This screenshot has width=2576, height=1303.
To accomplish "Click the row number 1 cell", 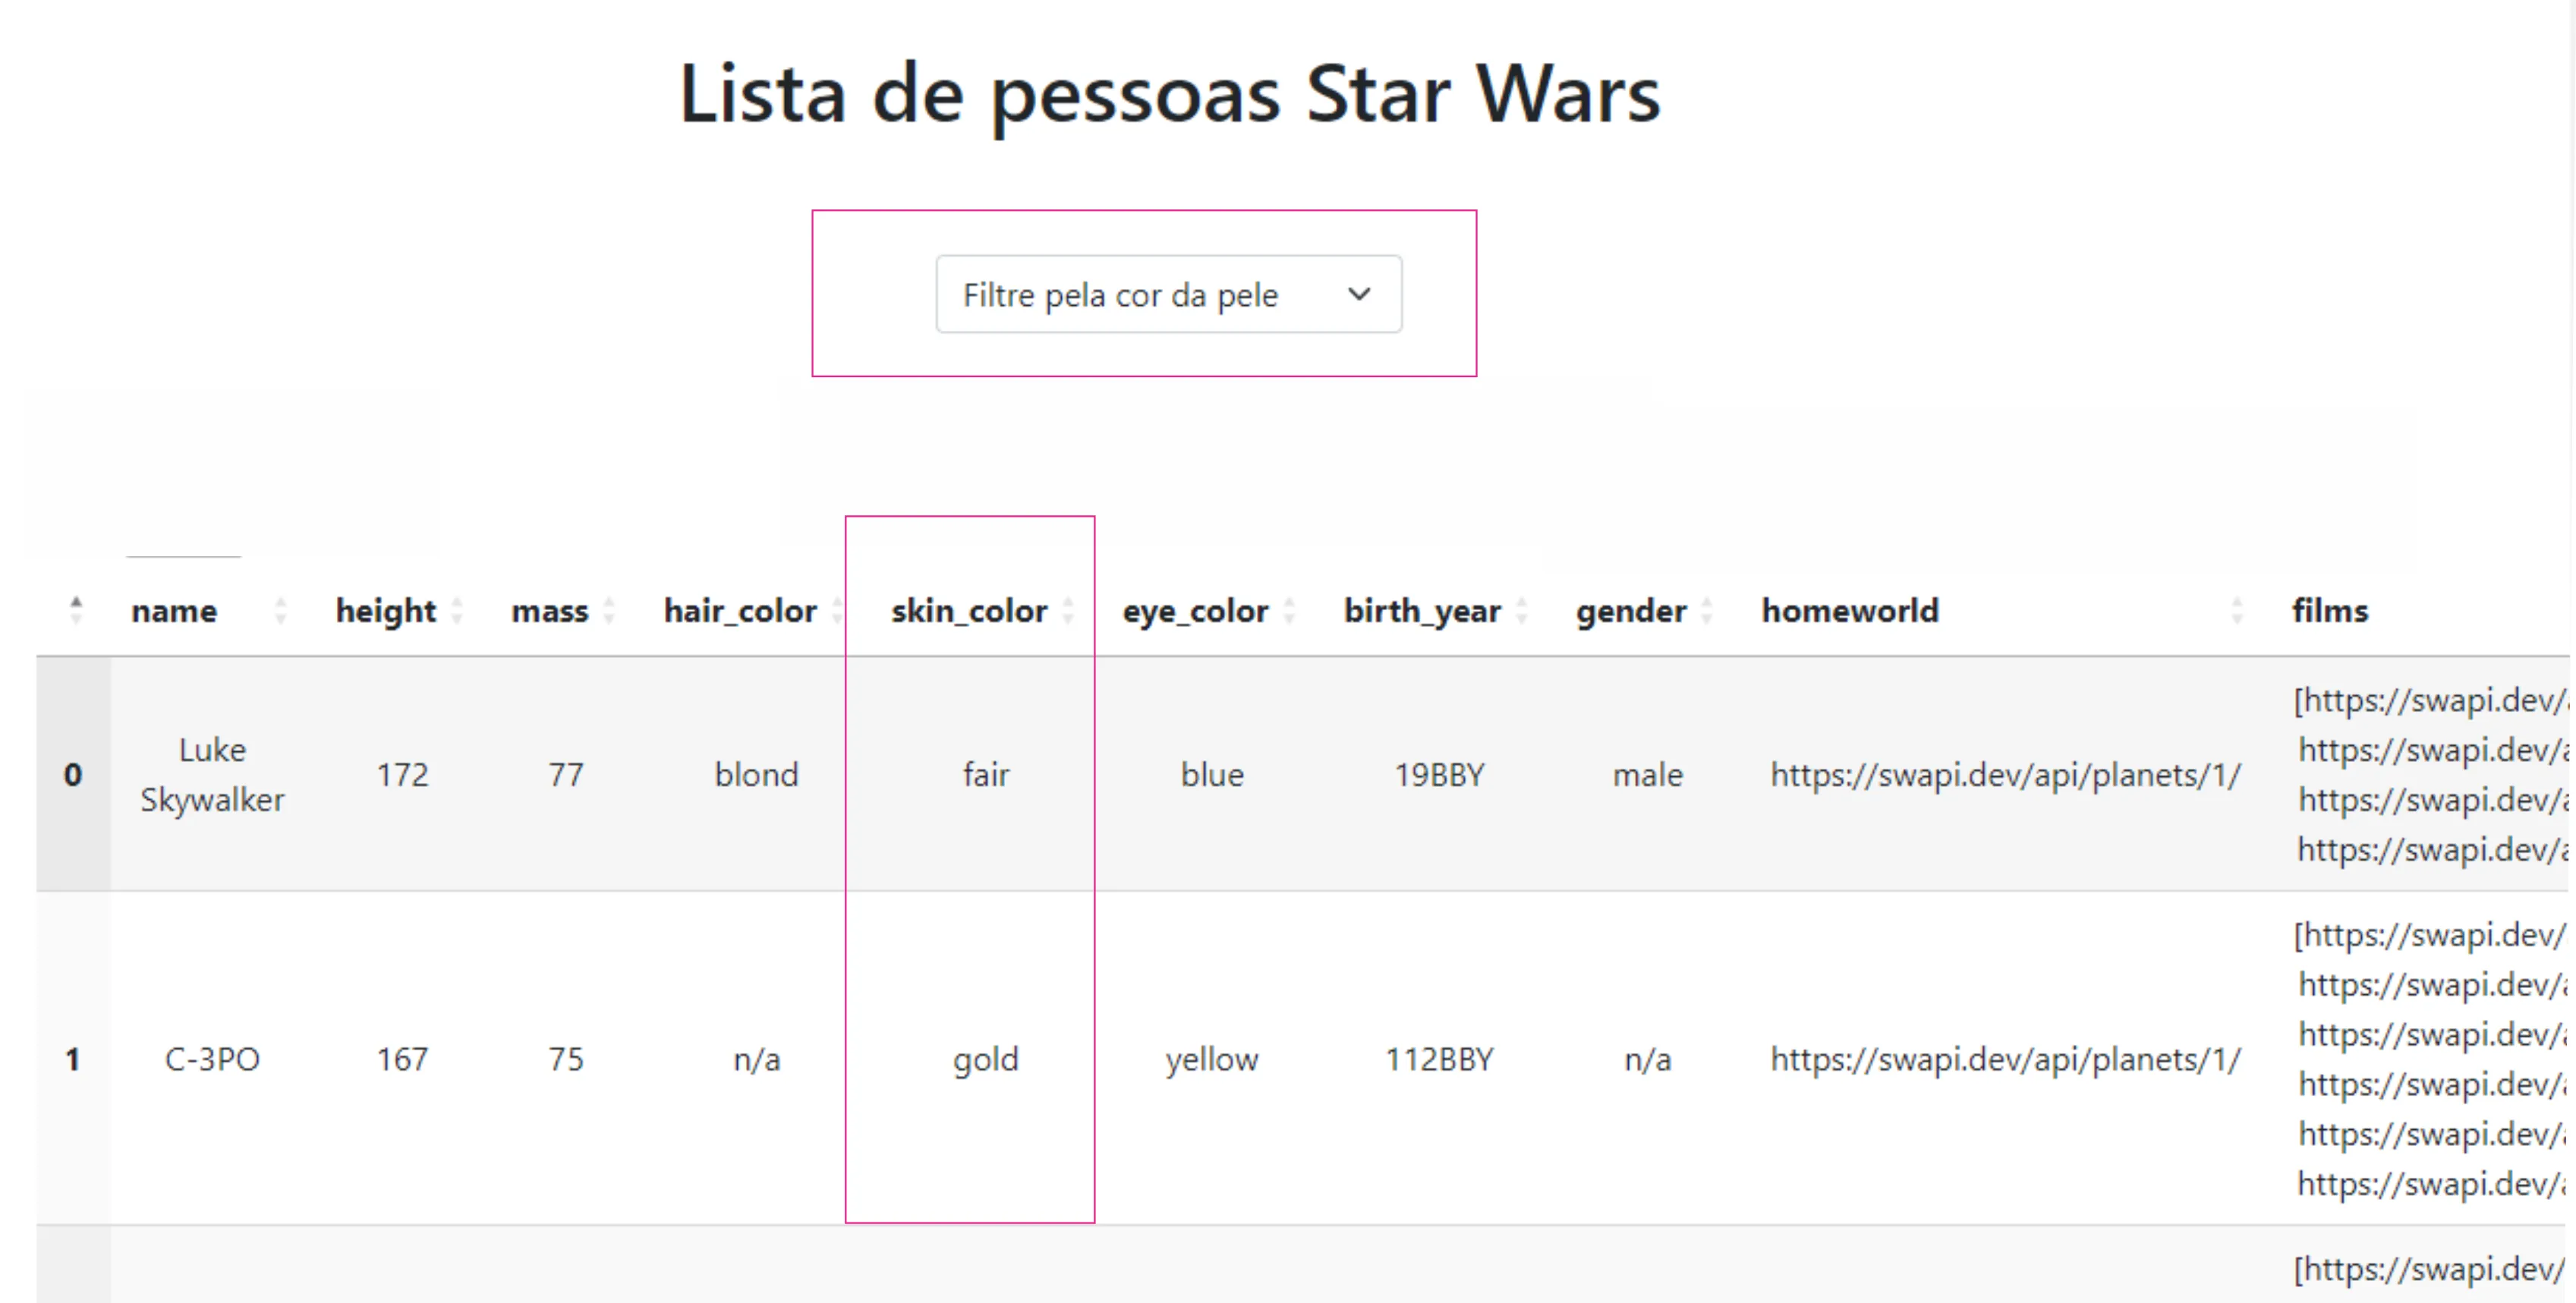I will 73,1059.
